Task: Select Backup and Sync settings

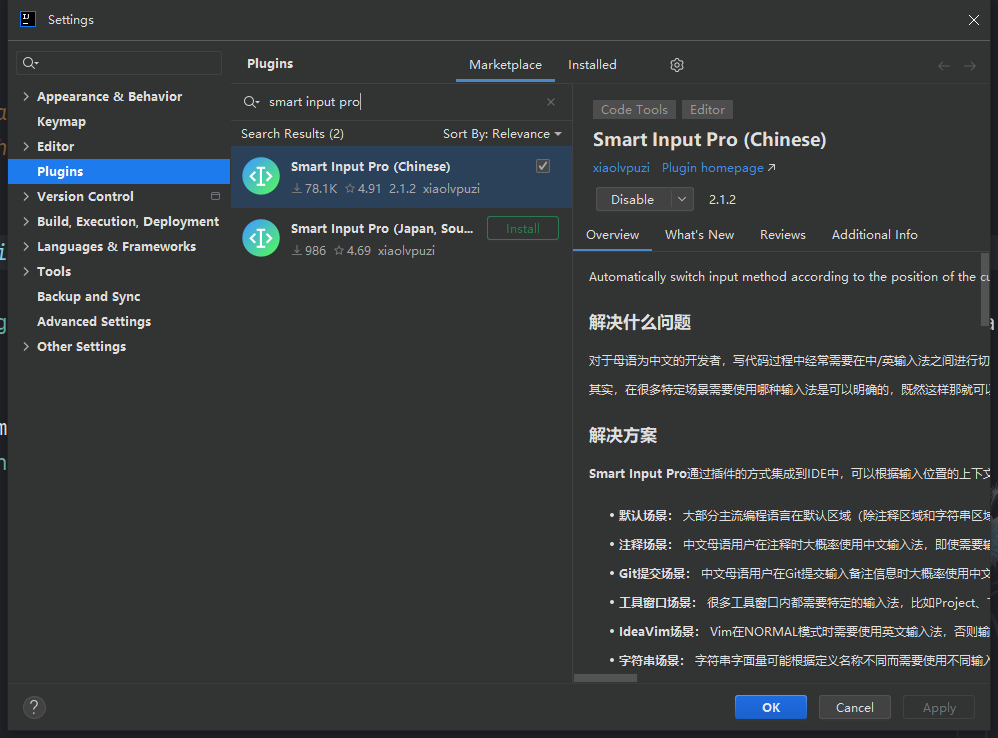Action: (88, 296)
